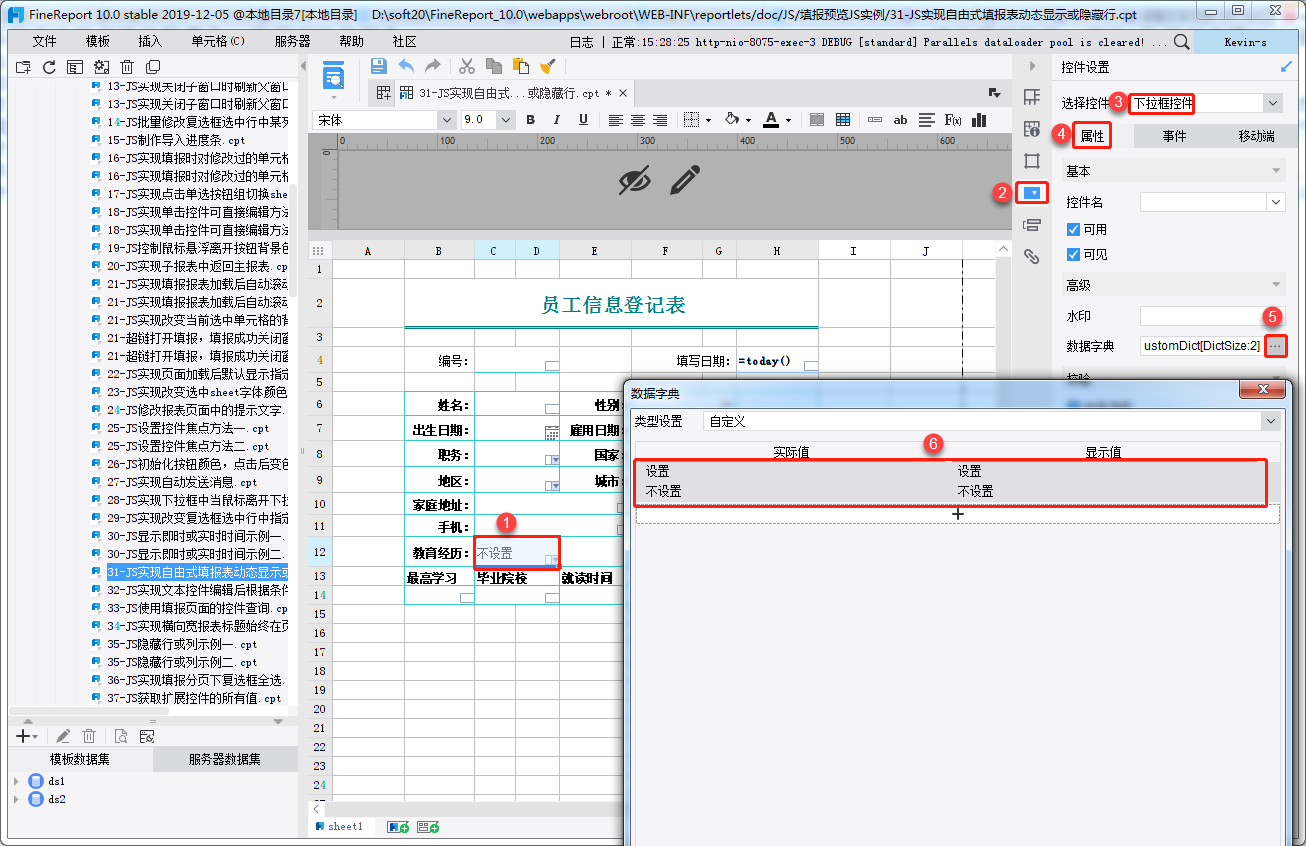Open the Kevin-s account button

click(x=1245, y=42)
